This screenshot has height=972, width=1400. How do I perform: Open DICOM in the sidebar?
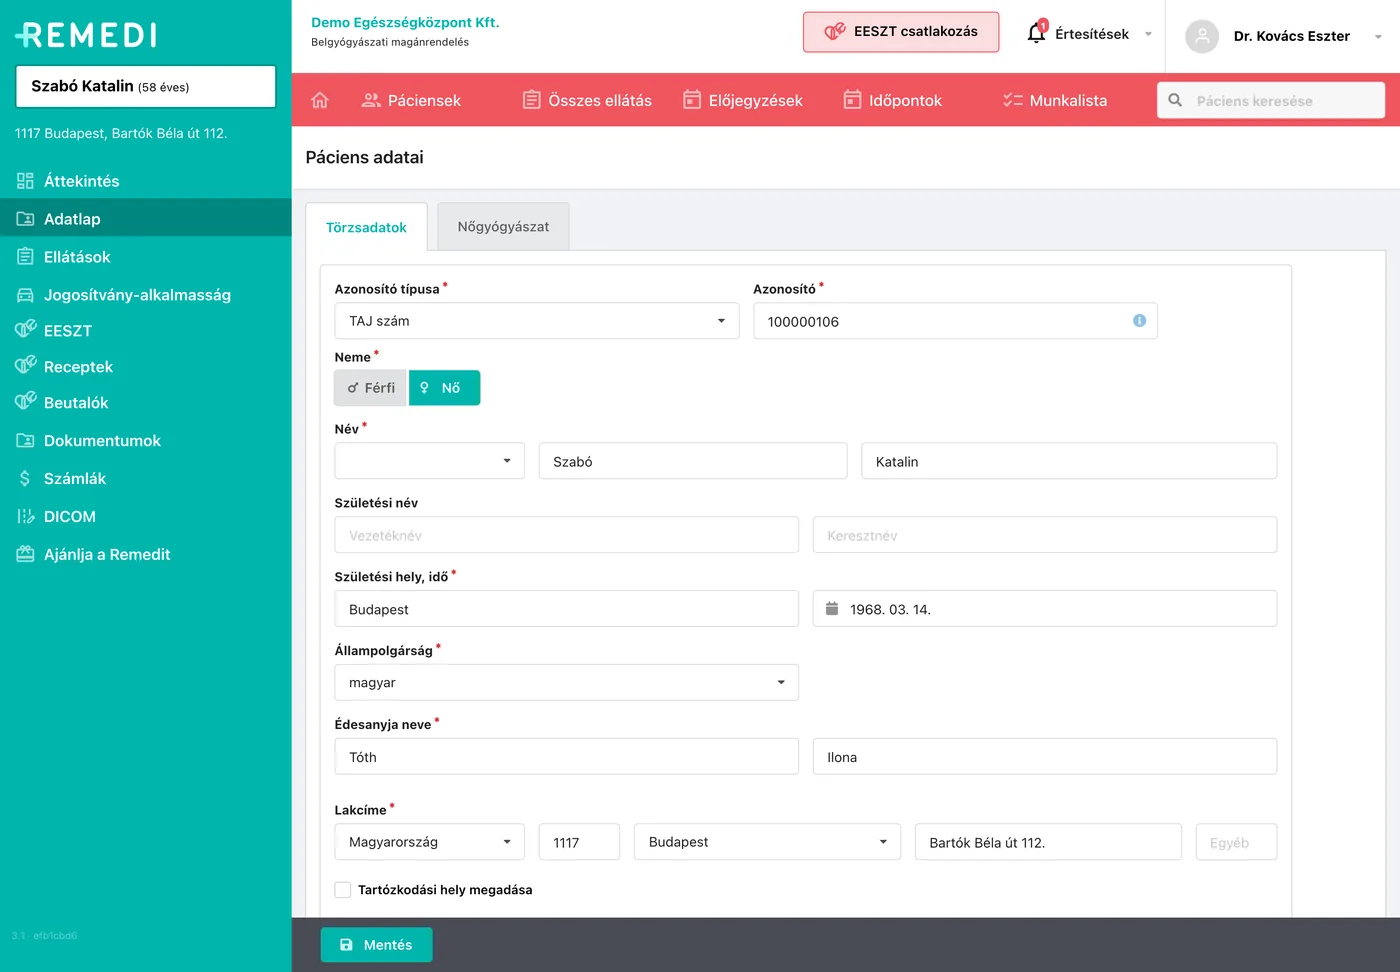coord(146,517)
